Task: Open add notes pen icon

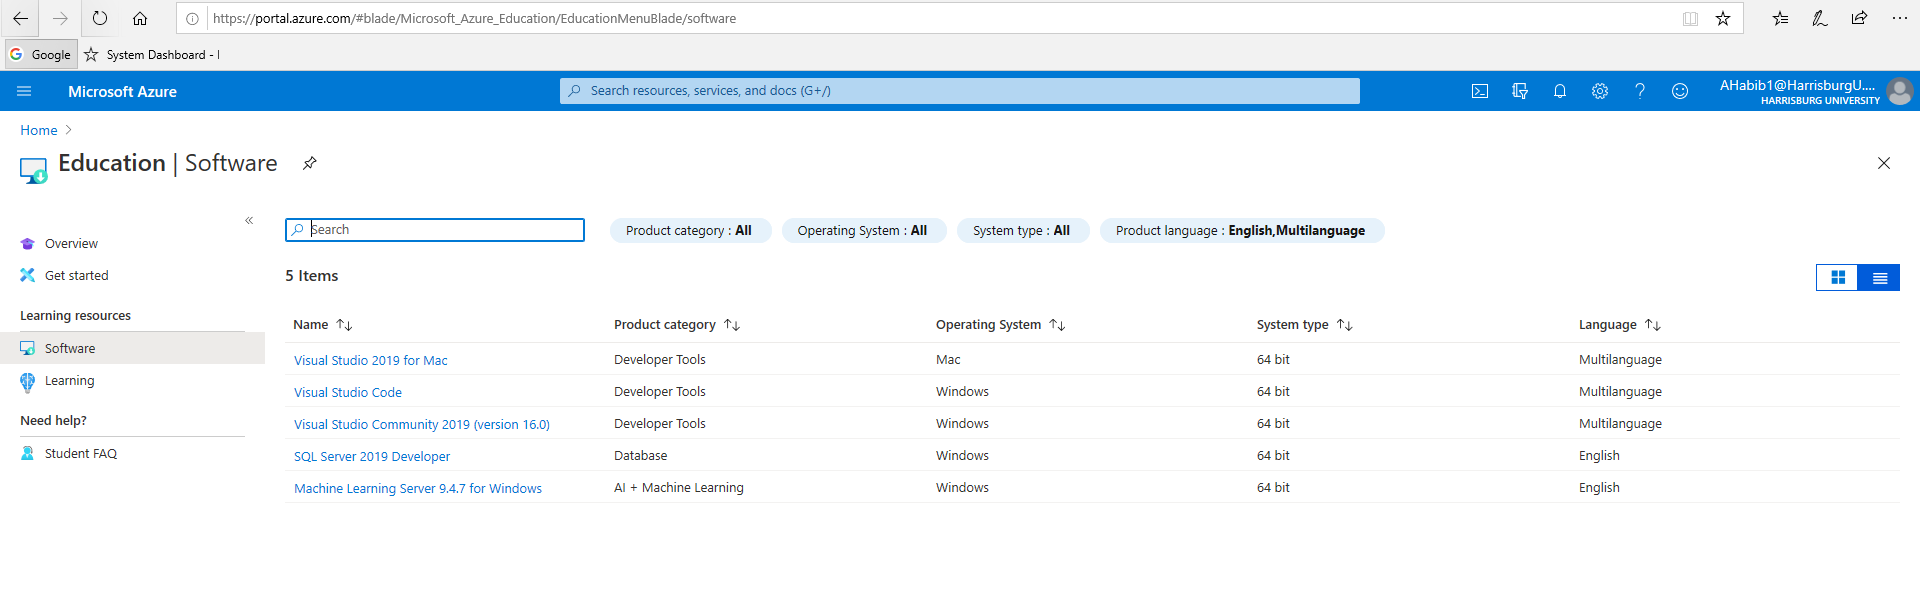Action: coord(1820,18)
